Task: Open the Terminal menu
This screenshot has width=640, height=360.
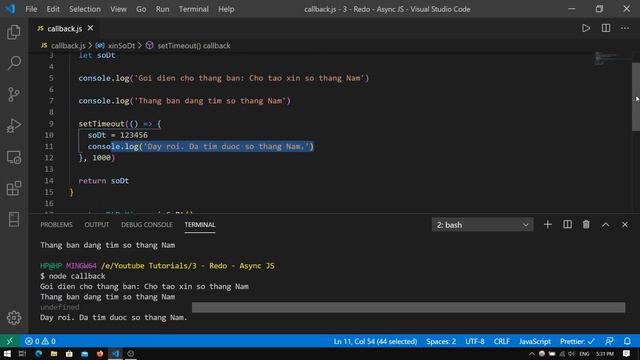Action: coord(193,9)
